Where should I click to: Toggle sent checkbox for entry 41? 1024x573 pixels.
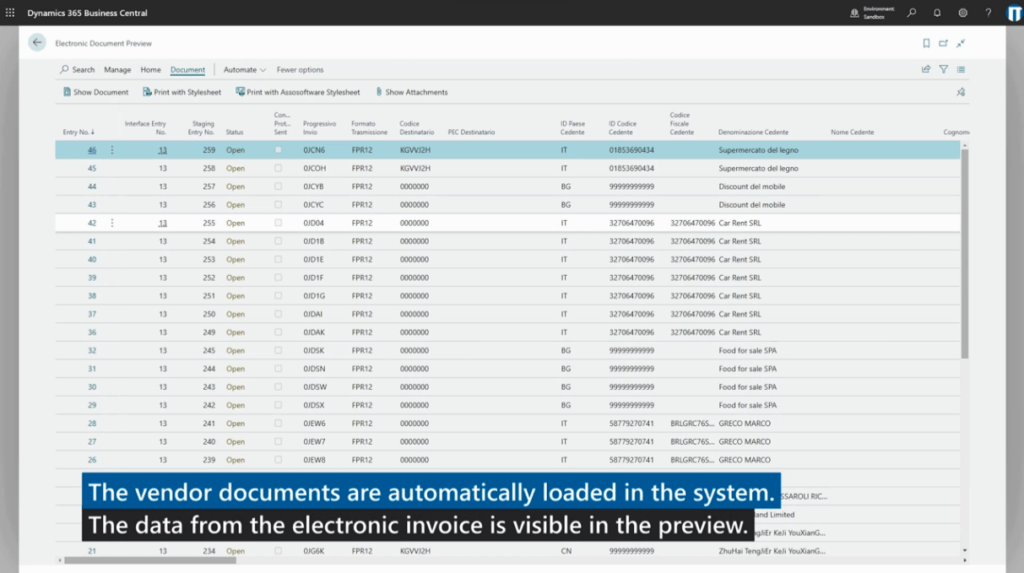coord(278,241)
